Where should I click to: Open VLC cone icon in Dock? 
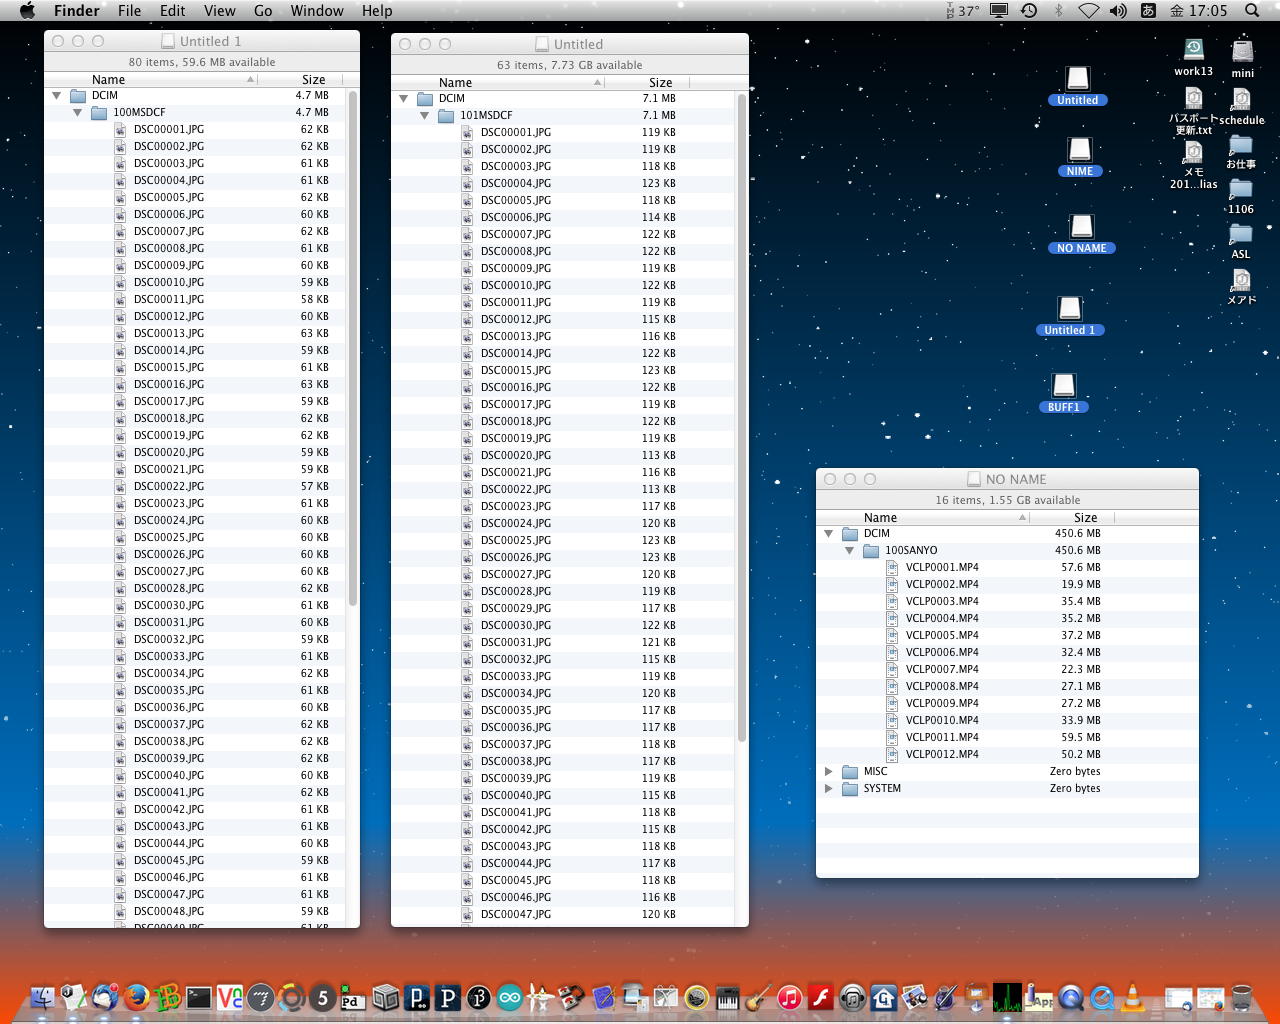pyautogui.click(x=1133, y=997)
